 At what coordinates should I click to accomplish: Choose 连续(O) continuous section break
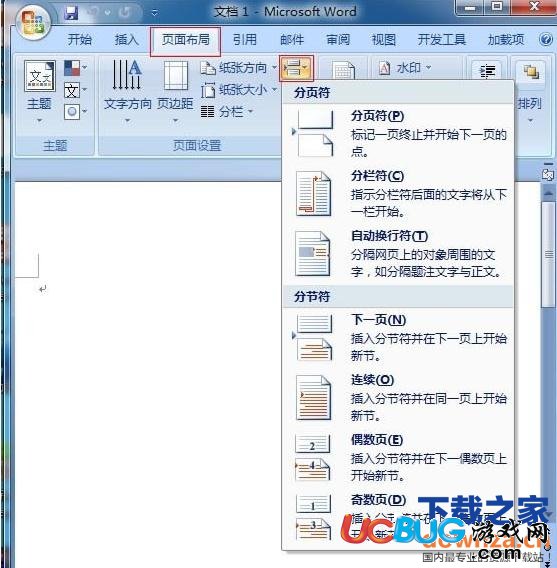pyautogui.click(x=398, y=398)
